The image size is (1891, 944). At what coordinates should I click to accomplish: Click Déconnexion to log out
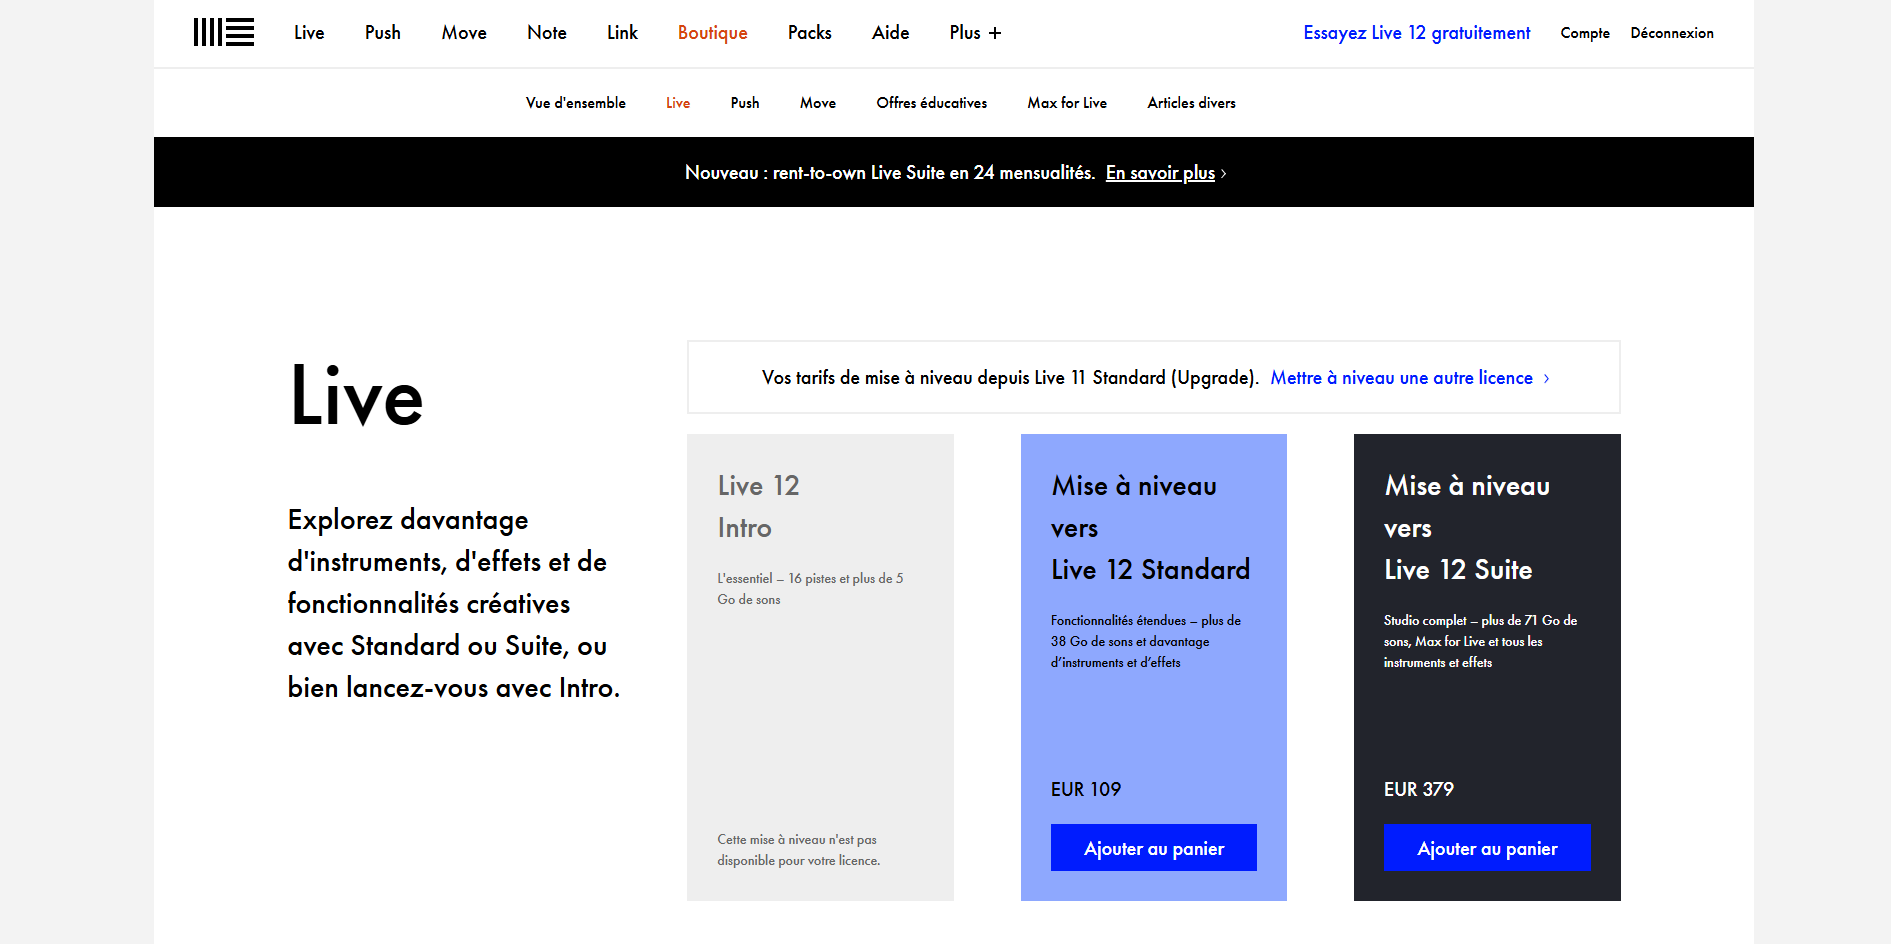click(1672, 33)
